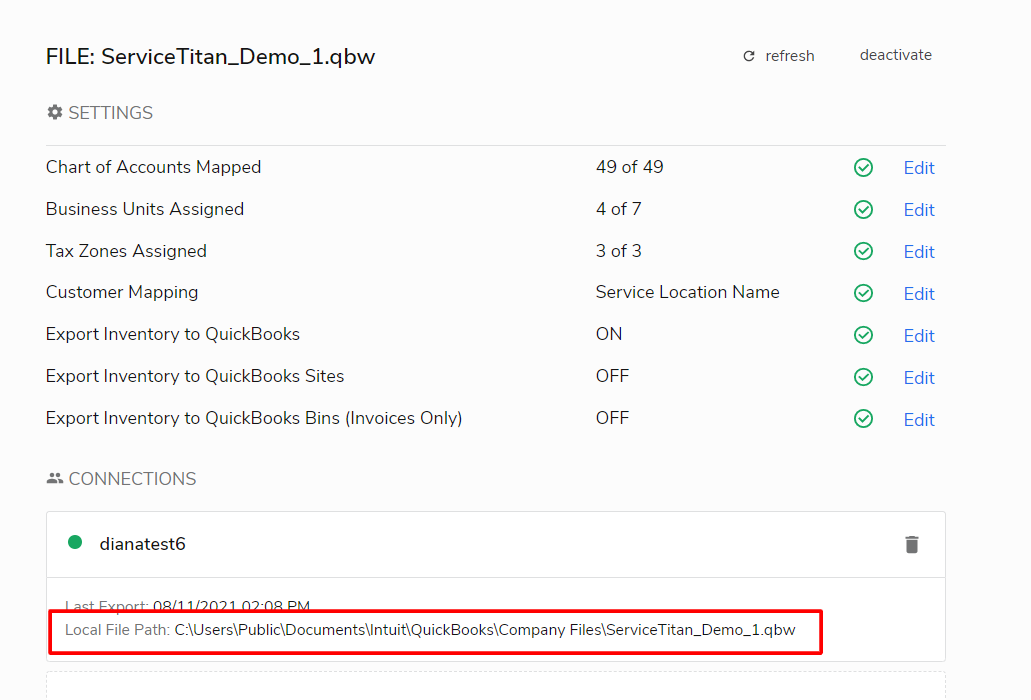Click the refresh button

click(x=779, y=56)
